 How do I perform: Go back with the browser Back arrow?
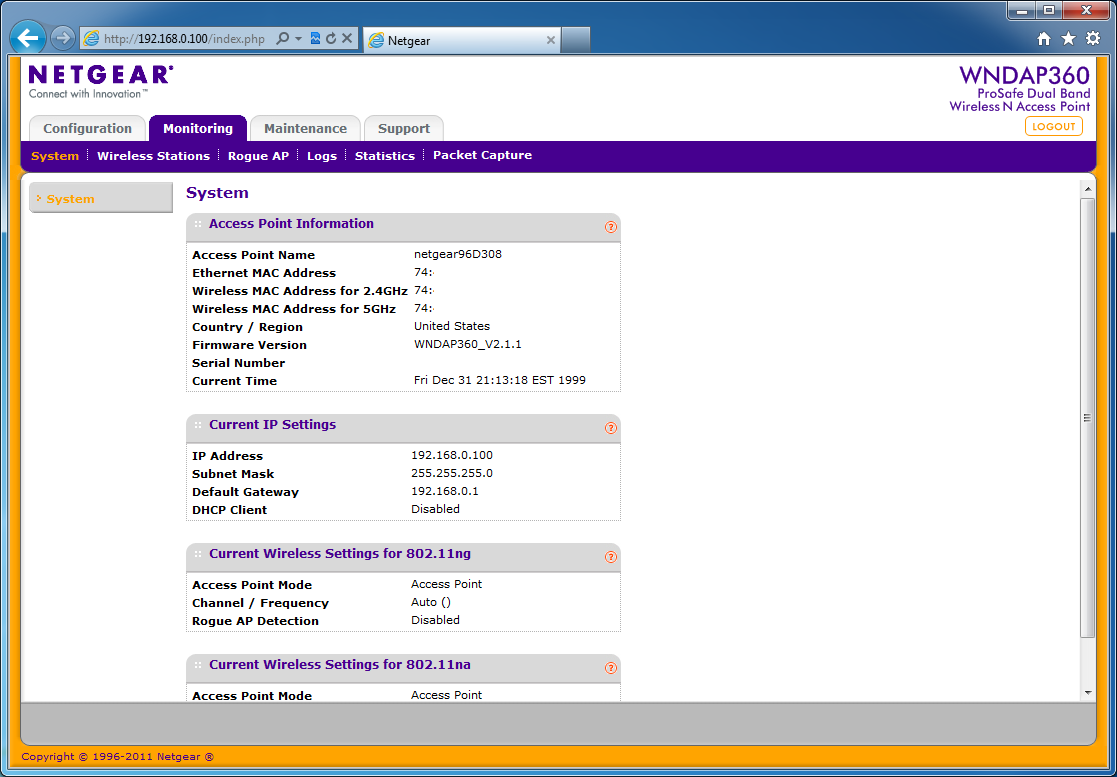point(28,38)
